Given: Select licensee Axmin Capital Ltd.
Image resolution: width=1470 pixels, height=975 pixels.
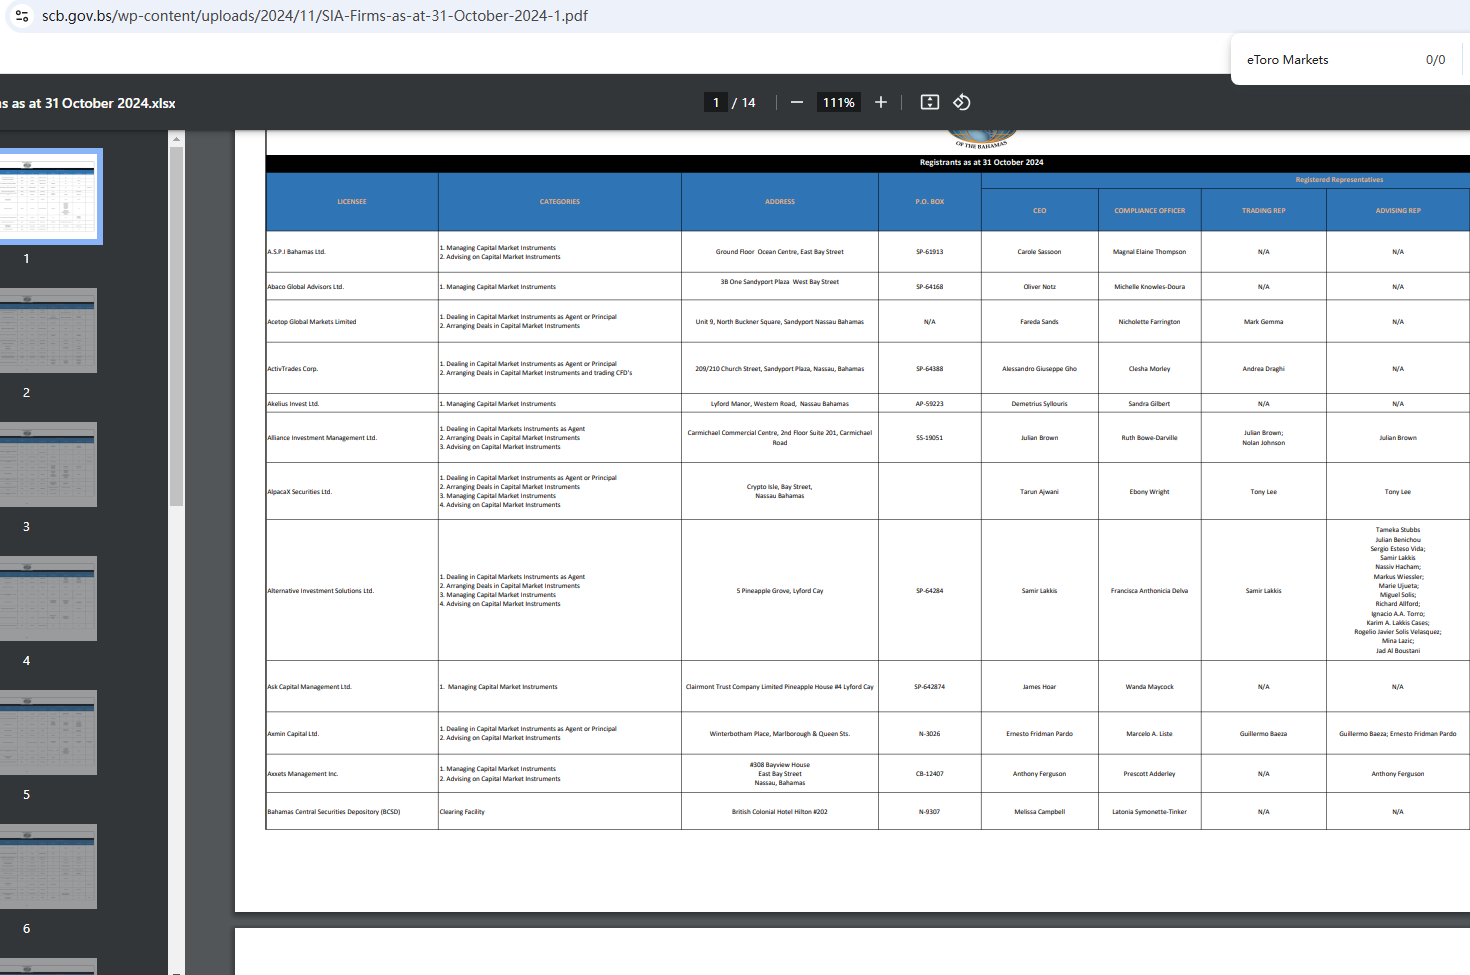Looking at the screenshot, I should coord(293,734).
